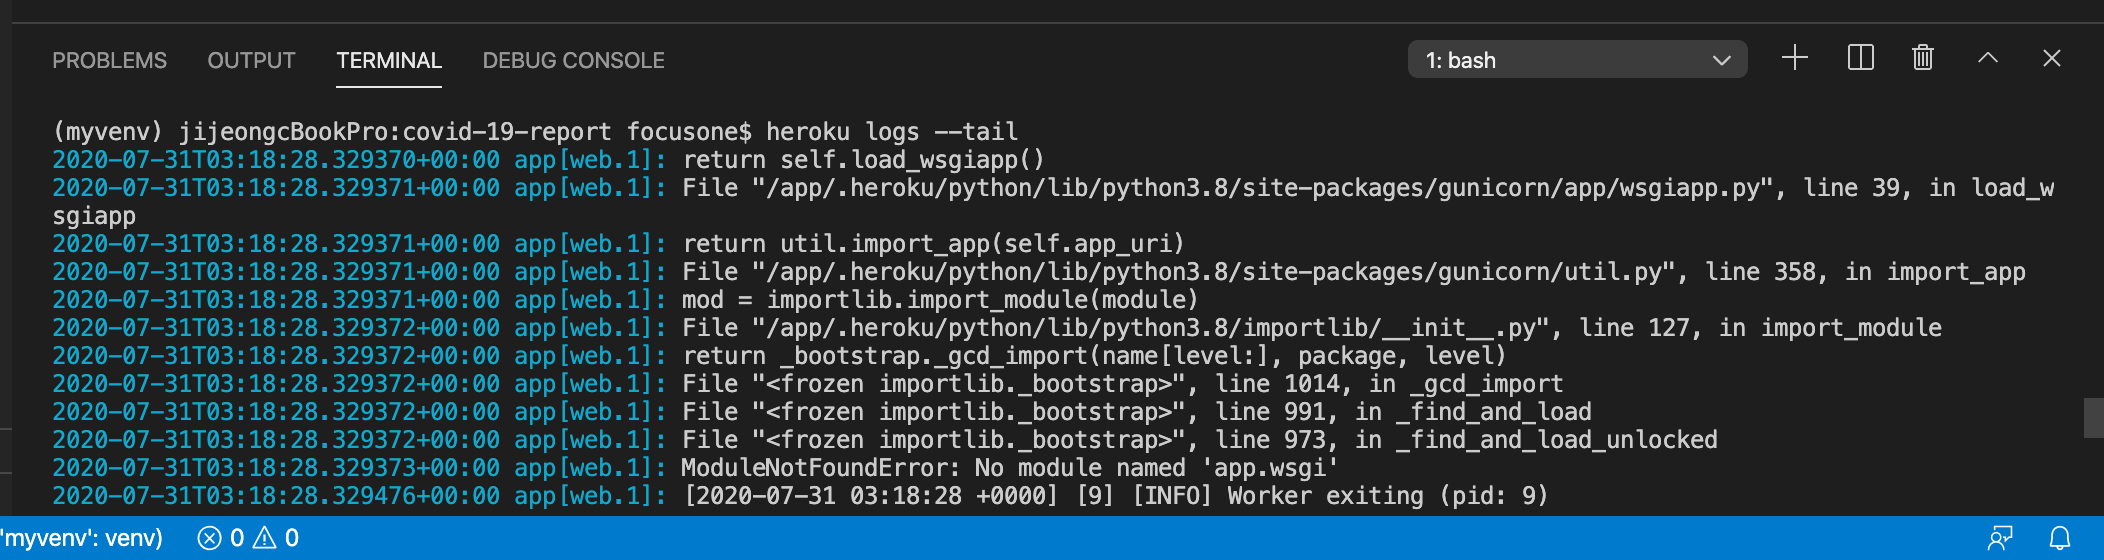Switch to the PROBLEMS tab
This screenshot has width=2104, height=560.
point(110,61)
